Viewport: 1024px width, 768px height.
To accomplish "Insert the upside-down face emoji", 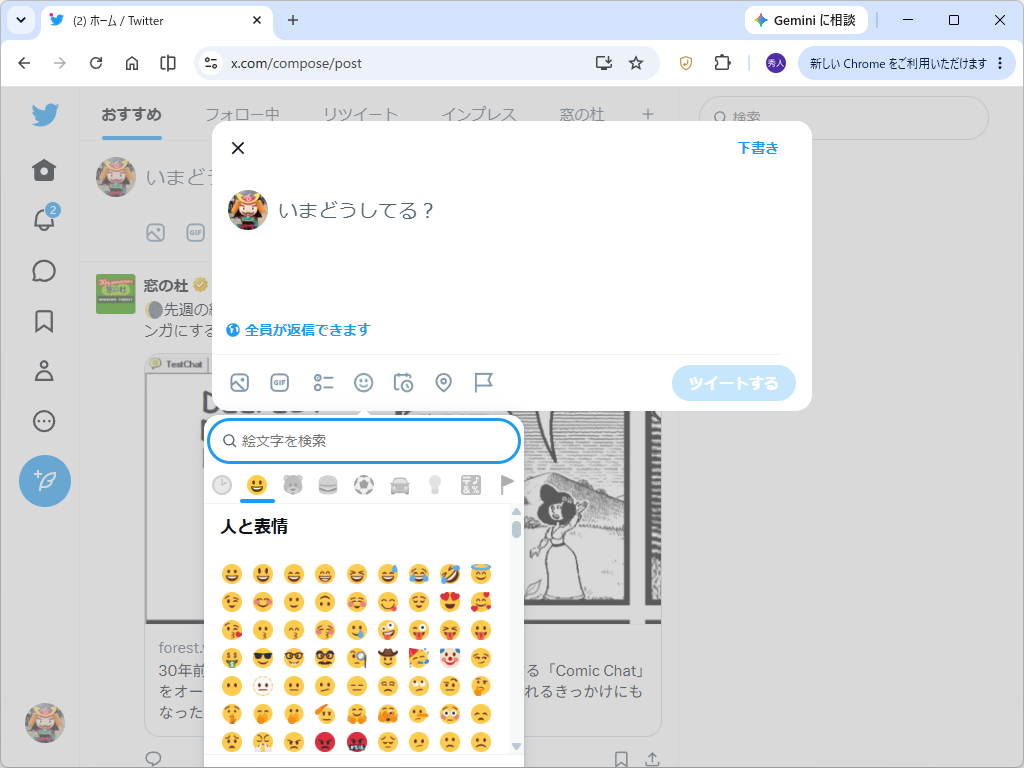I will click(325, 601).
